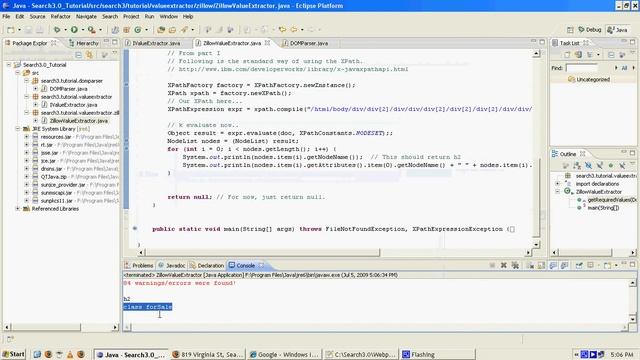Open the File menu
This screenshot has height=360, width=640.
(6, 17)
